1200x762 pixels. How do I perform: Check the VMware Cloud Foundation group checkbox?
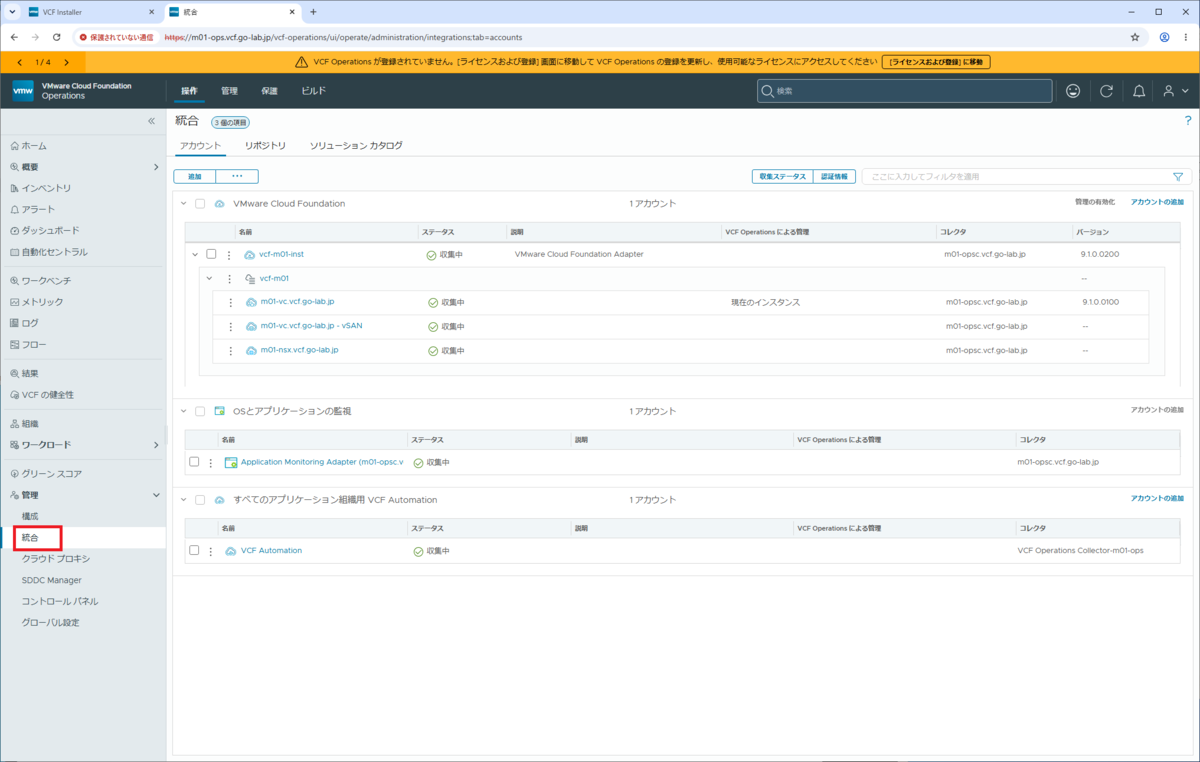[200, 203]
